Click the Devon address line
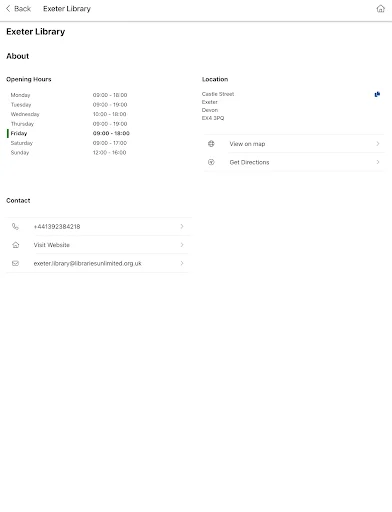Image resolution: width=392 pixels, height=512 pixels. 210,110
